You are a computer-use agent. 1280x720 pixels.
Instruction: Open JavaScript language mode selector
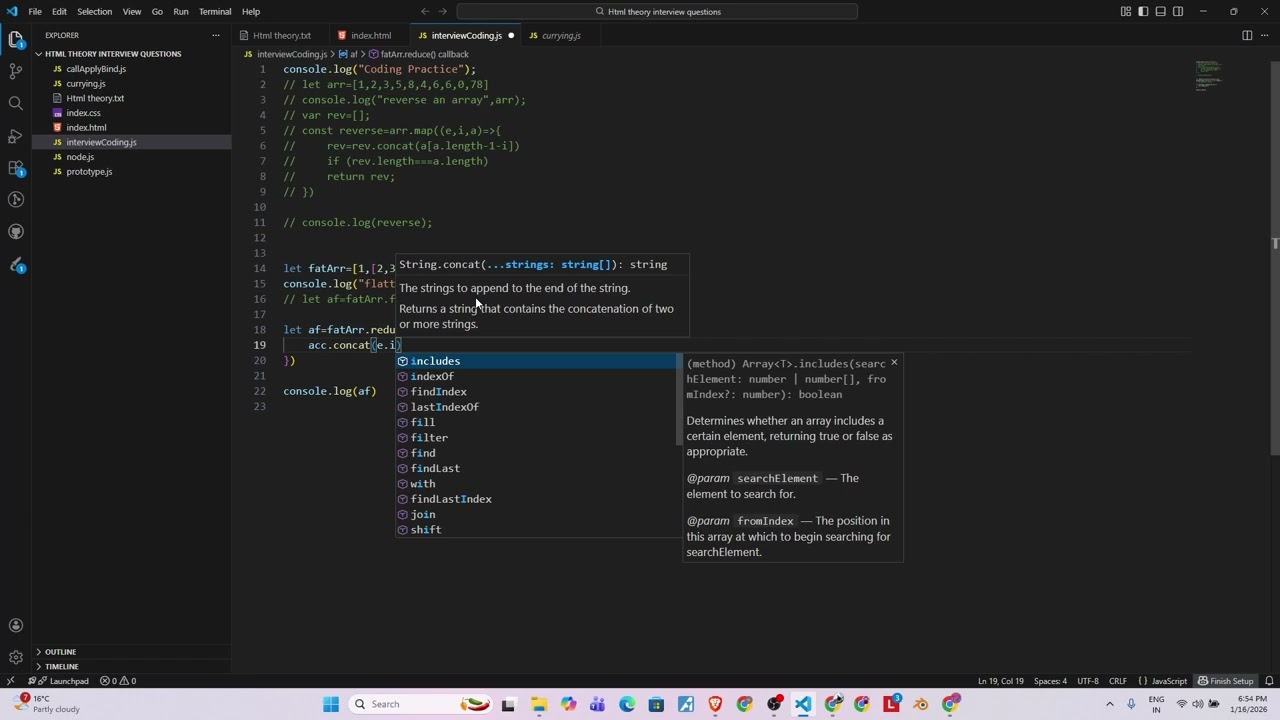1169,681
